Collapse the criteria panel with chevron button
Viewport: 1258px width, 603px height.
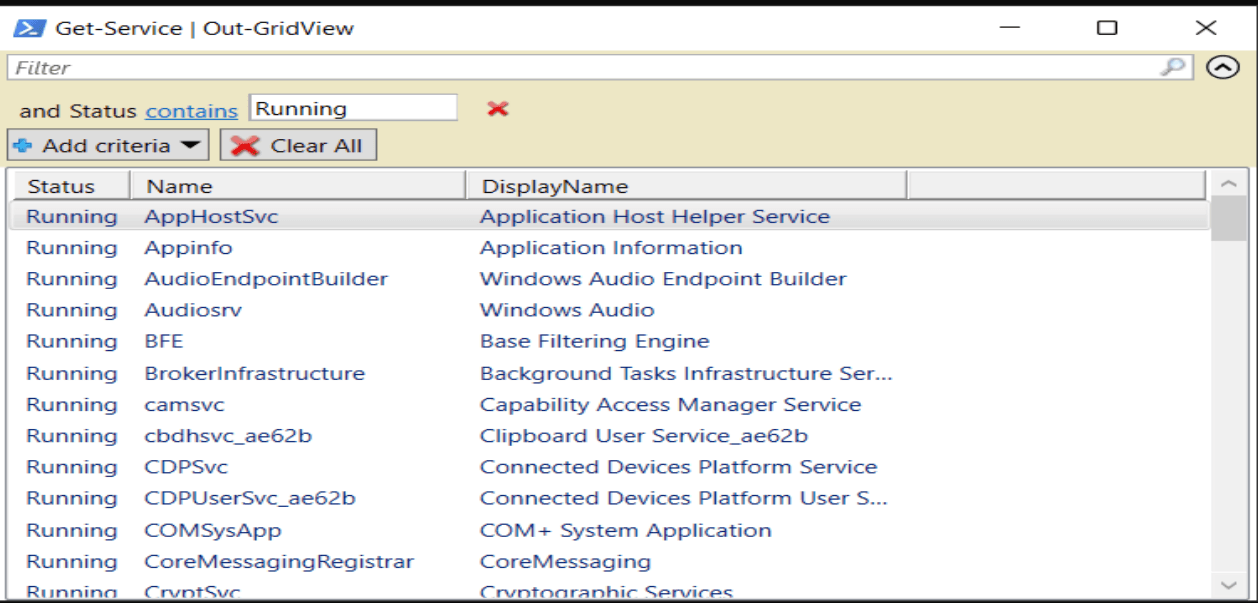(1222, 68)
